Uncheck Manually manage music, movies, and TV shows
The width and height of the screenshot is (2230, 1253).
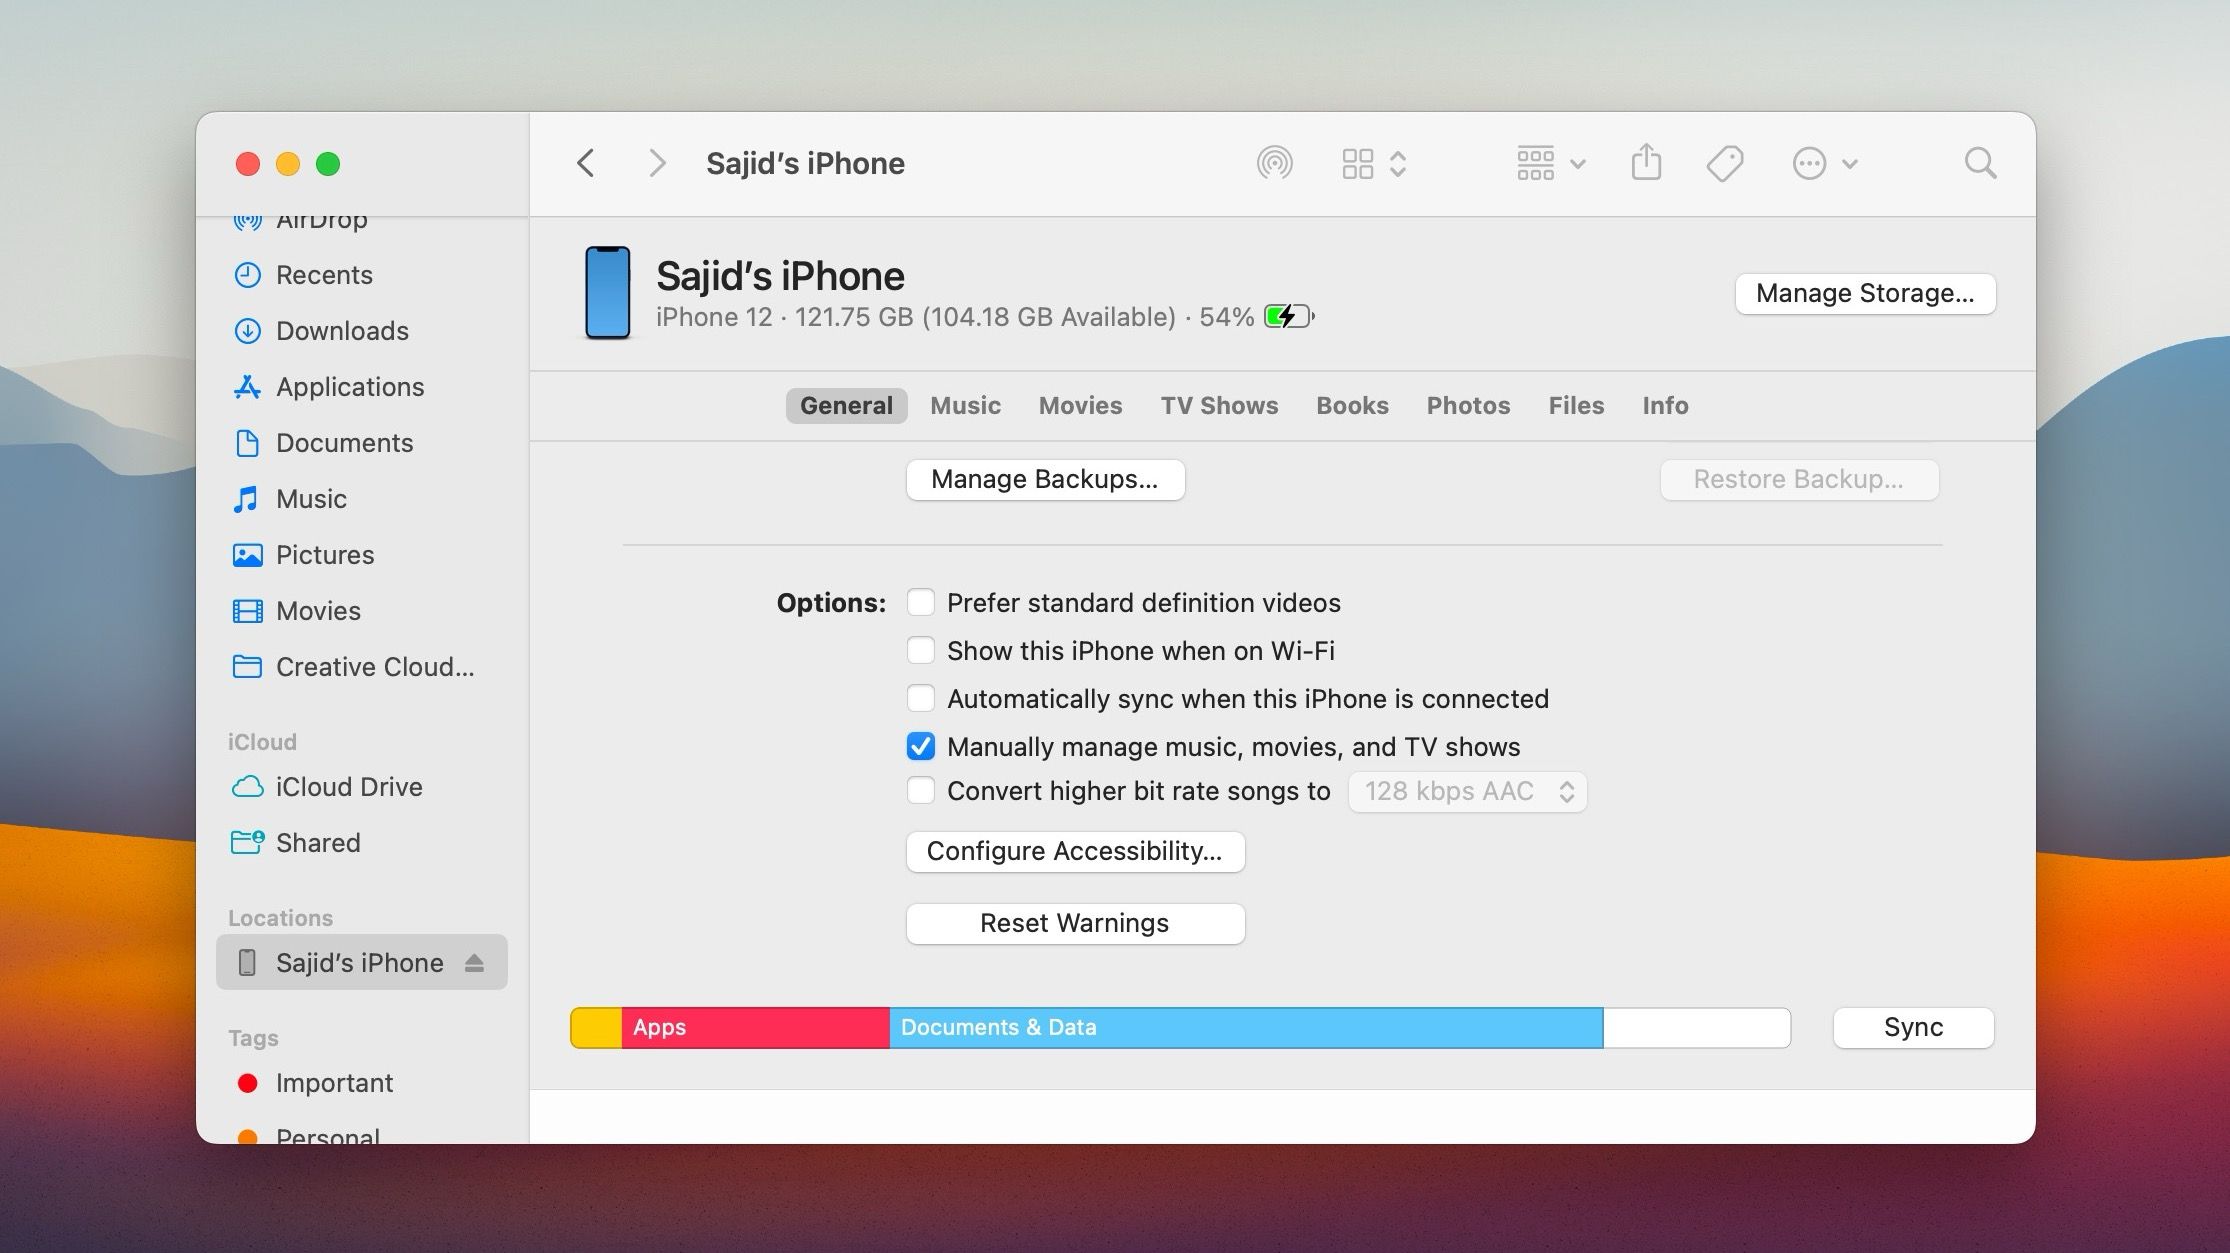coord(920,746)
